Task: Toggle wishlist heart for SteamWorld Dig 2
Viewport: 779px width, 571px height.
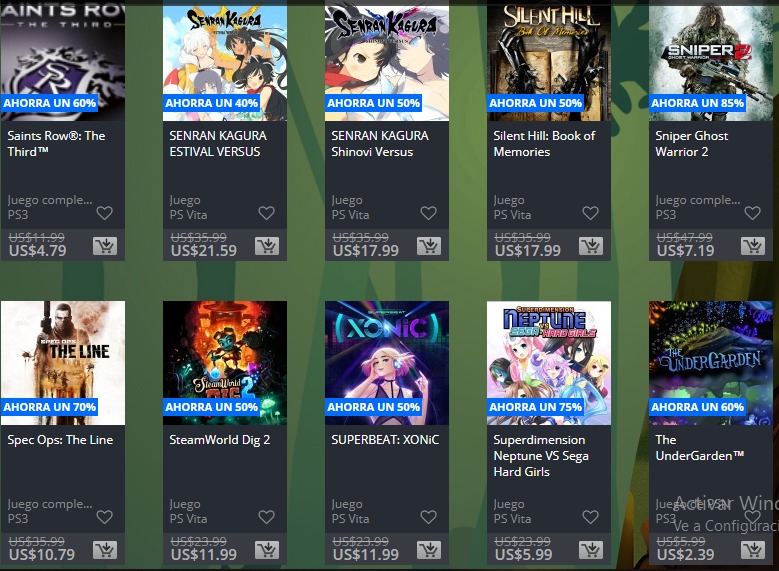Action: 266,517
